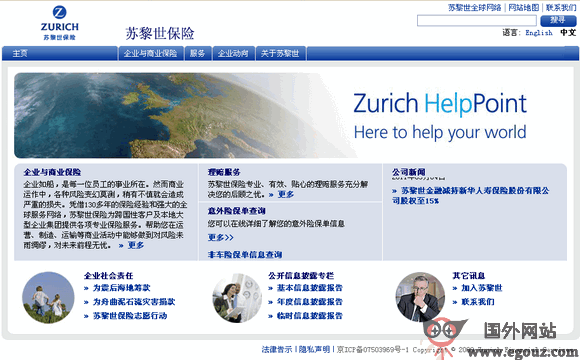Click the arrow bullet before 加入苏黎世
Image resolution: width=580 pixels, height=360 pixels.
[455, 289]
